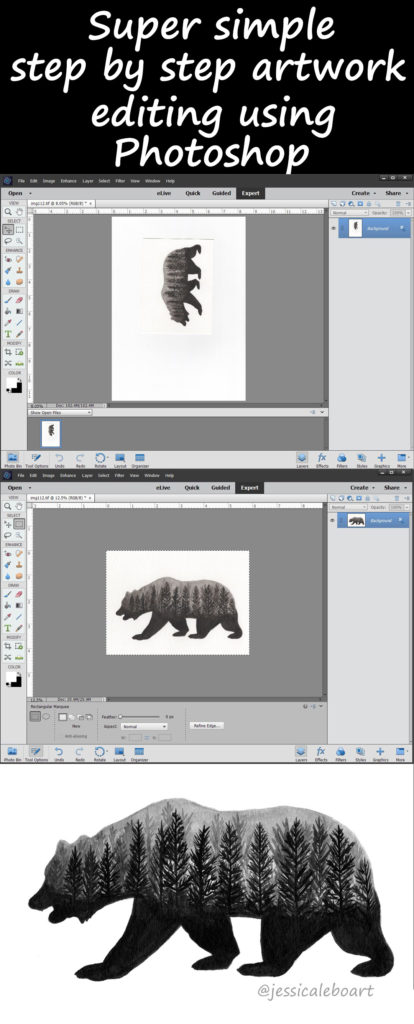Viewport: 414px width, 1024px height.
Task: Select the Type tool in the upper window toolbox
Action: point(8,334)
